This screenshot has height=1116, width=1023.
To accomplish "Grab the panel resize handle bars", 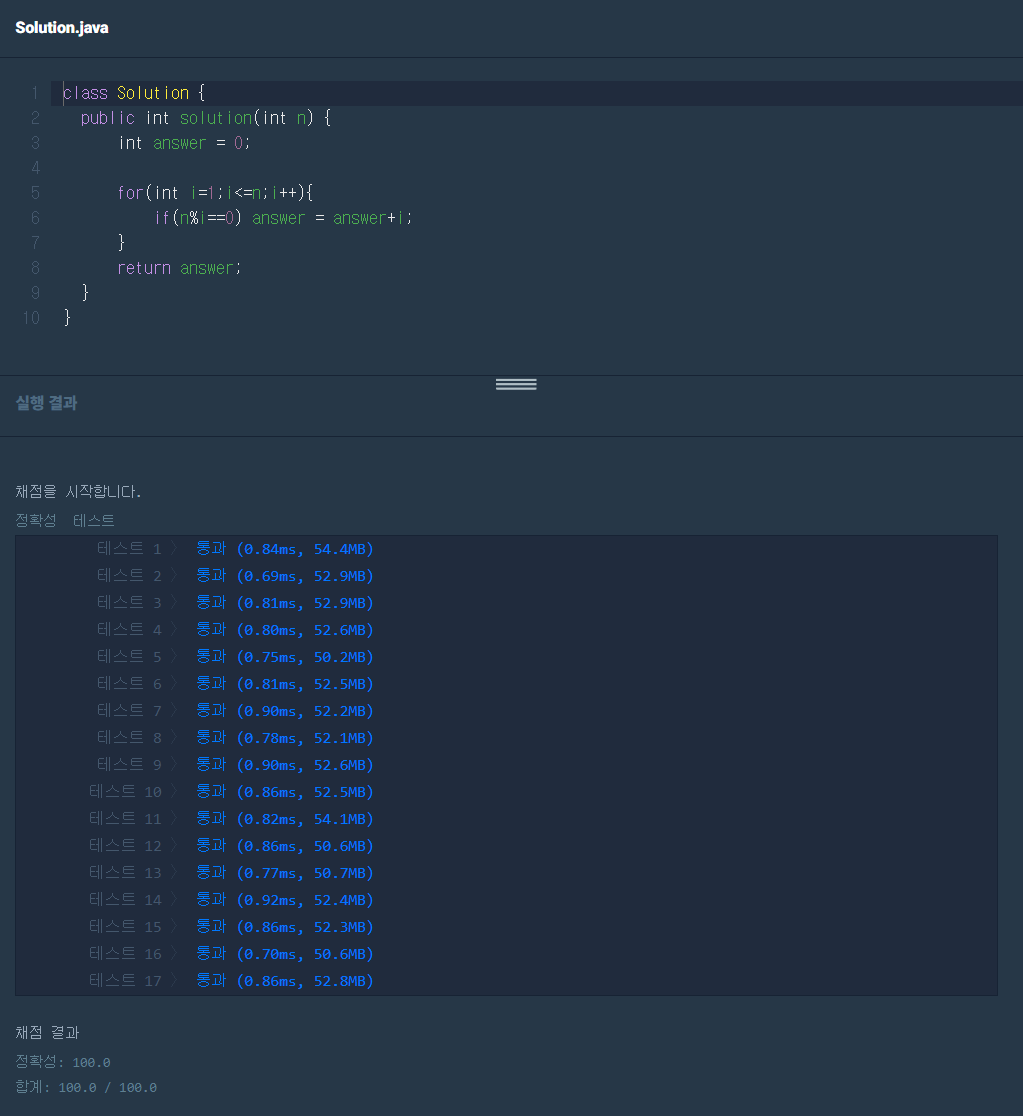I will coord(516,384).
